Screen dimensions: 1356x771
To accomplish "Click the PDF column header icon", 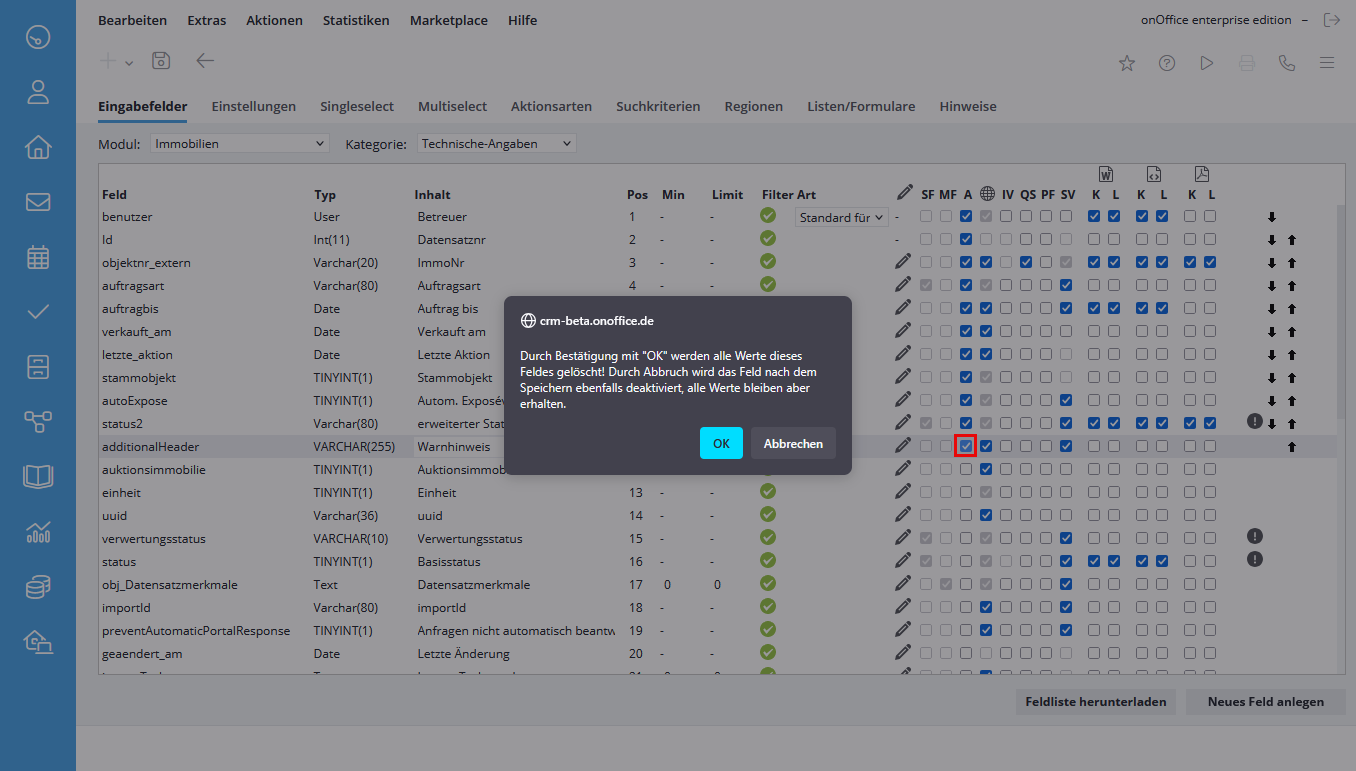I will pyautogui.click(x=1202, y=173).
